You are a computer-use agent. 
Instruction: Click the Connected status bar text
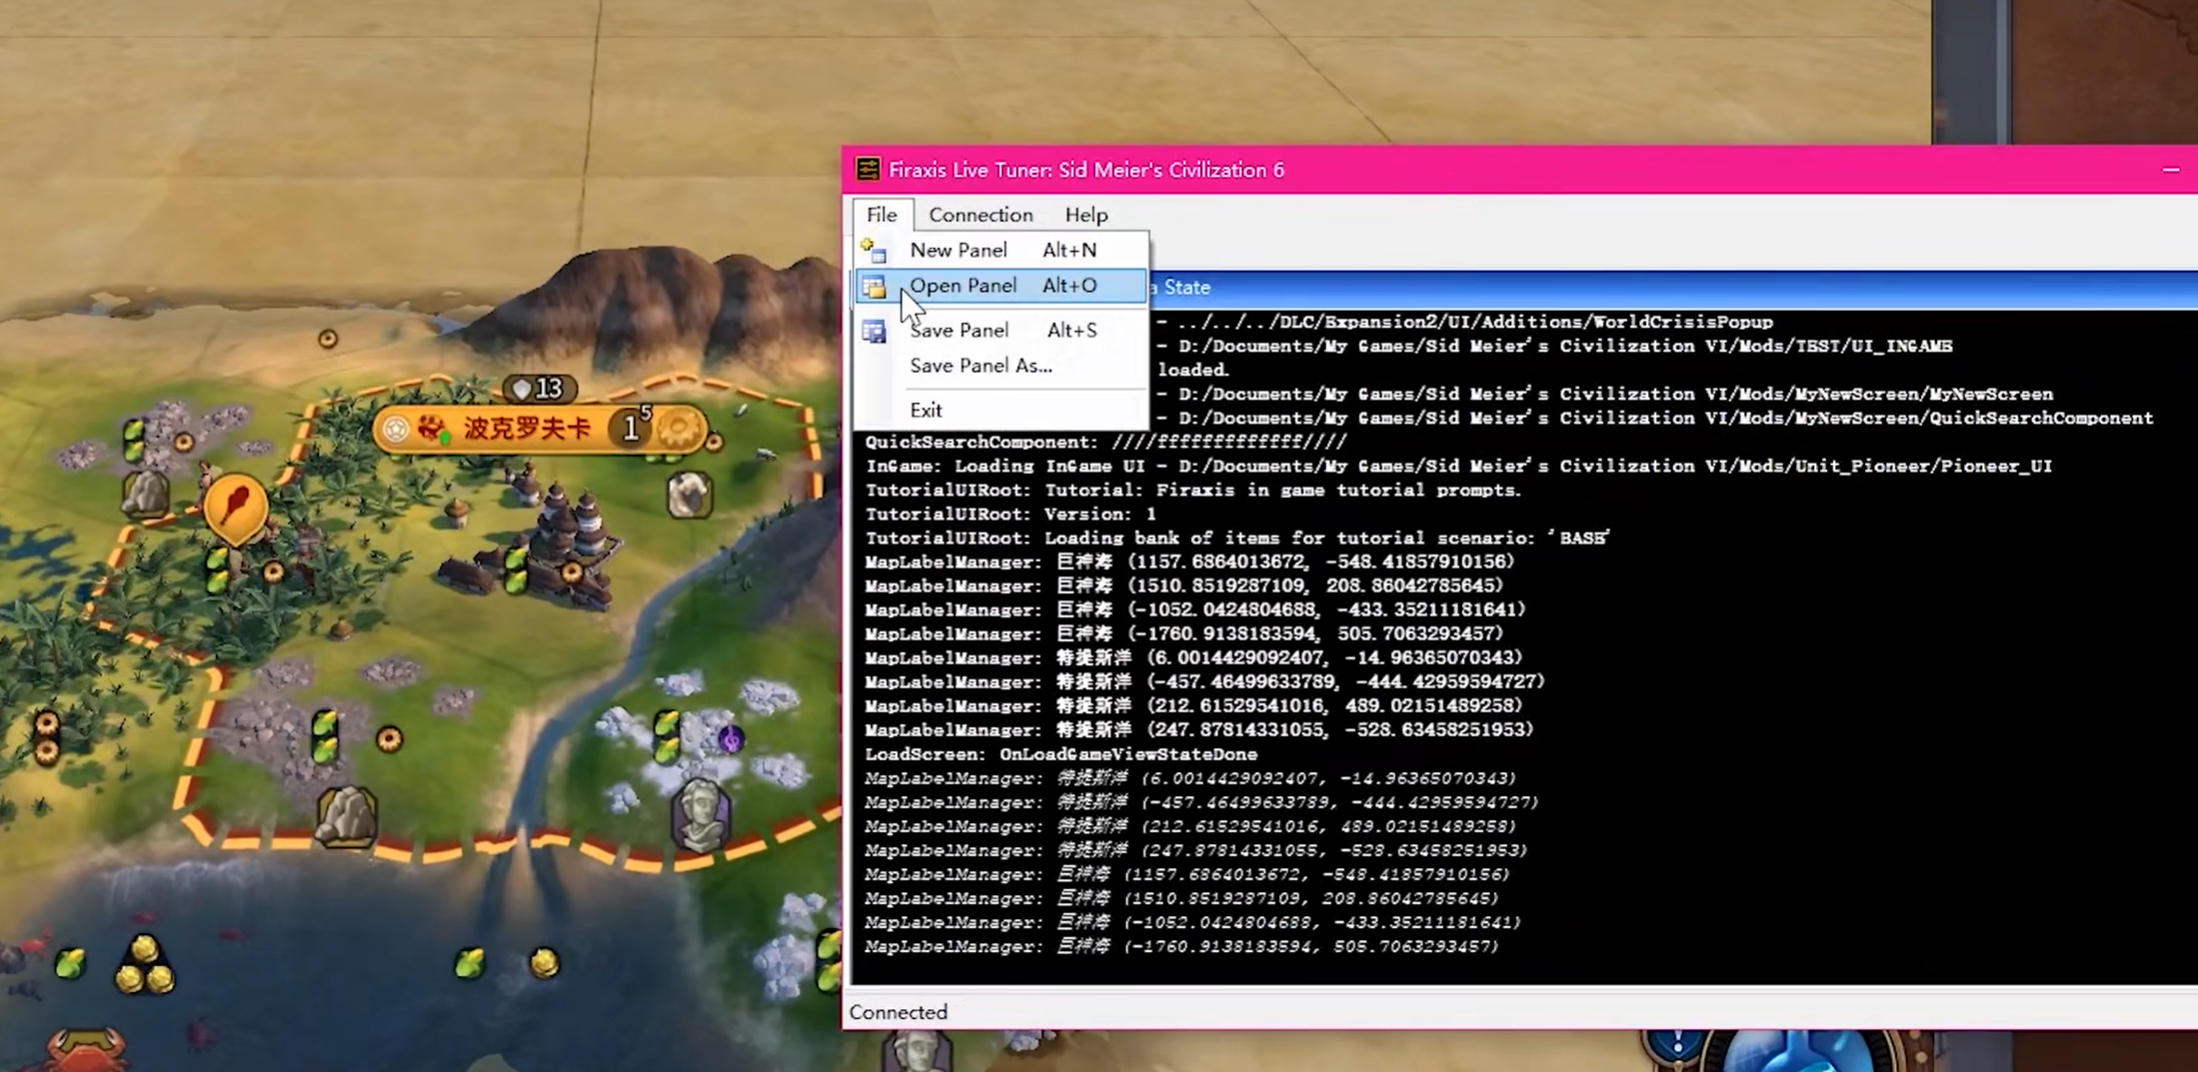(898, 1012)
